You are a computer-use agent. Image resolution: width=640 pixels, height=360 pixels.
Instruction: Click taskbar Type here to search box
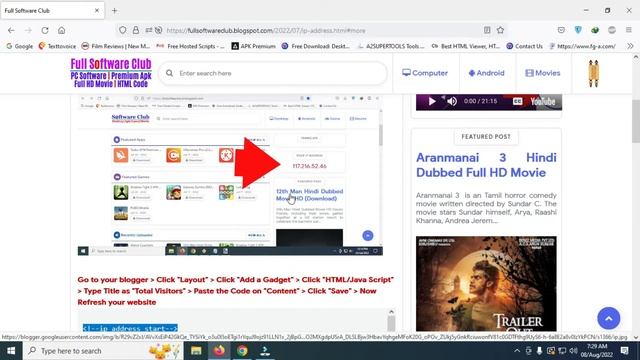103,351
